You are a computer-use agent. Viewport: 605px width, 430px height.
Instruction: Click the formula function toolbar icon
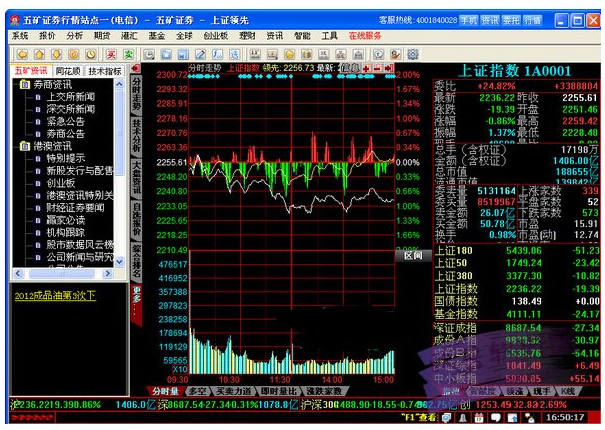217,54
